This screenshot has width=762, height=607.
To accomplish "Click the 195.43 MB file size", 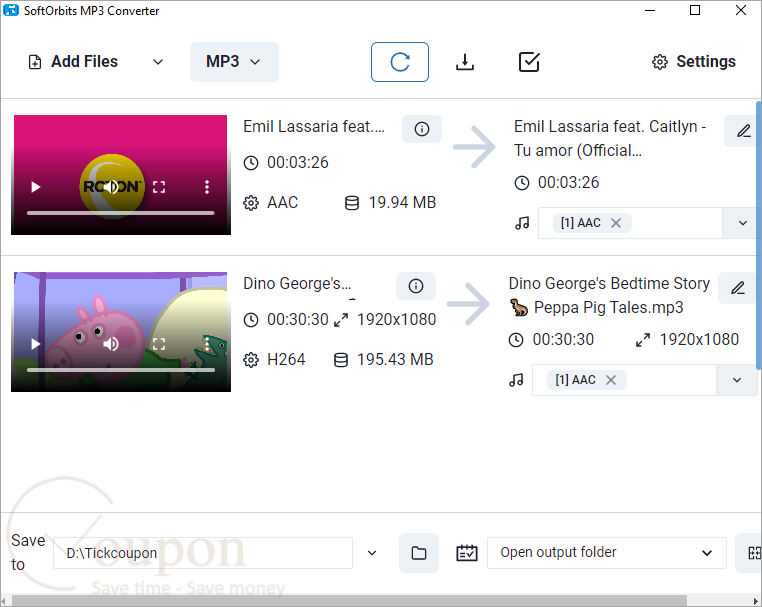I will click(x=395, y=360).
